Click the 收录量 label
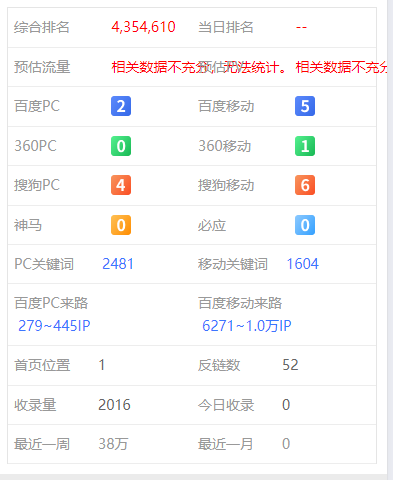The image size is (393, 480). click(35, 405)
